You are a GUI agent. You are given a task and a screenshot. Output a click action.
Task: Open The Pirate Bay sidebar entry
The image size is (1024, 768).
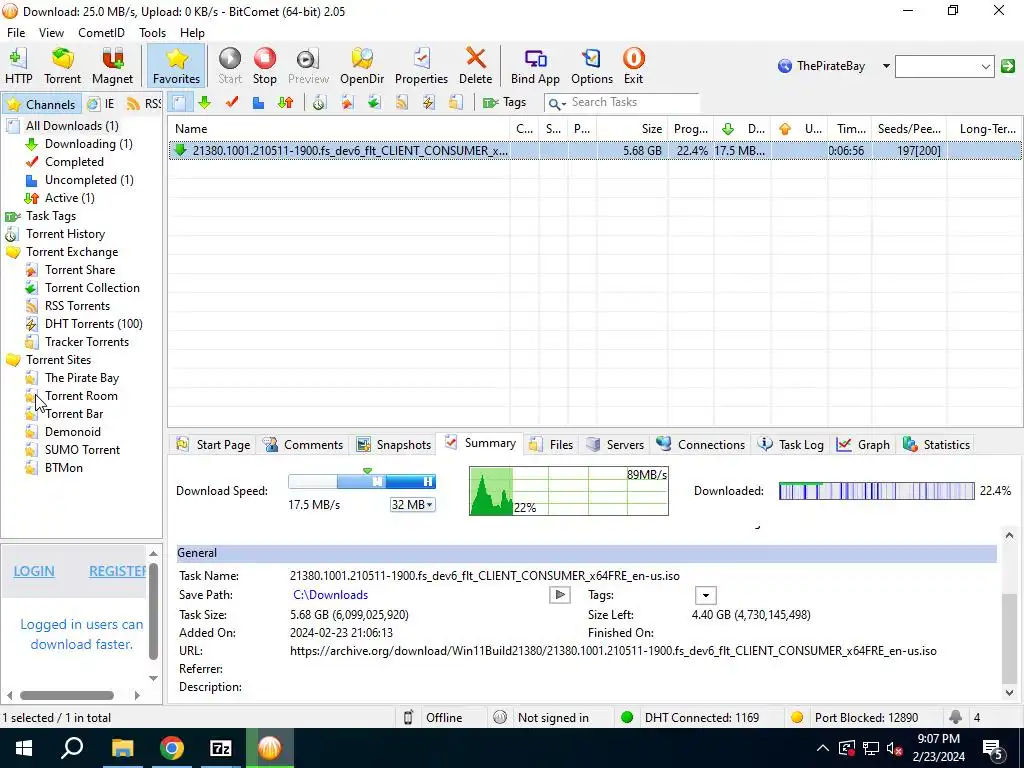click(x=82, y=377)
